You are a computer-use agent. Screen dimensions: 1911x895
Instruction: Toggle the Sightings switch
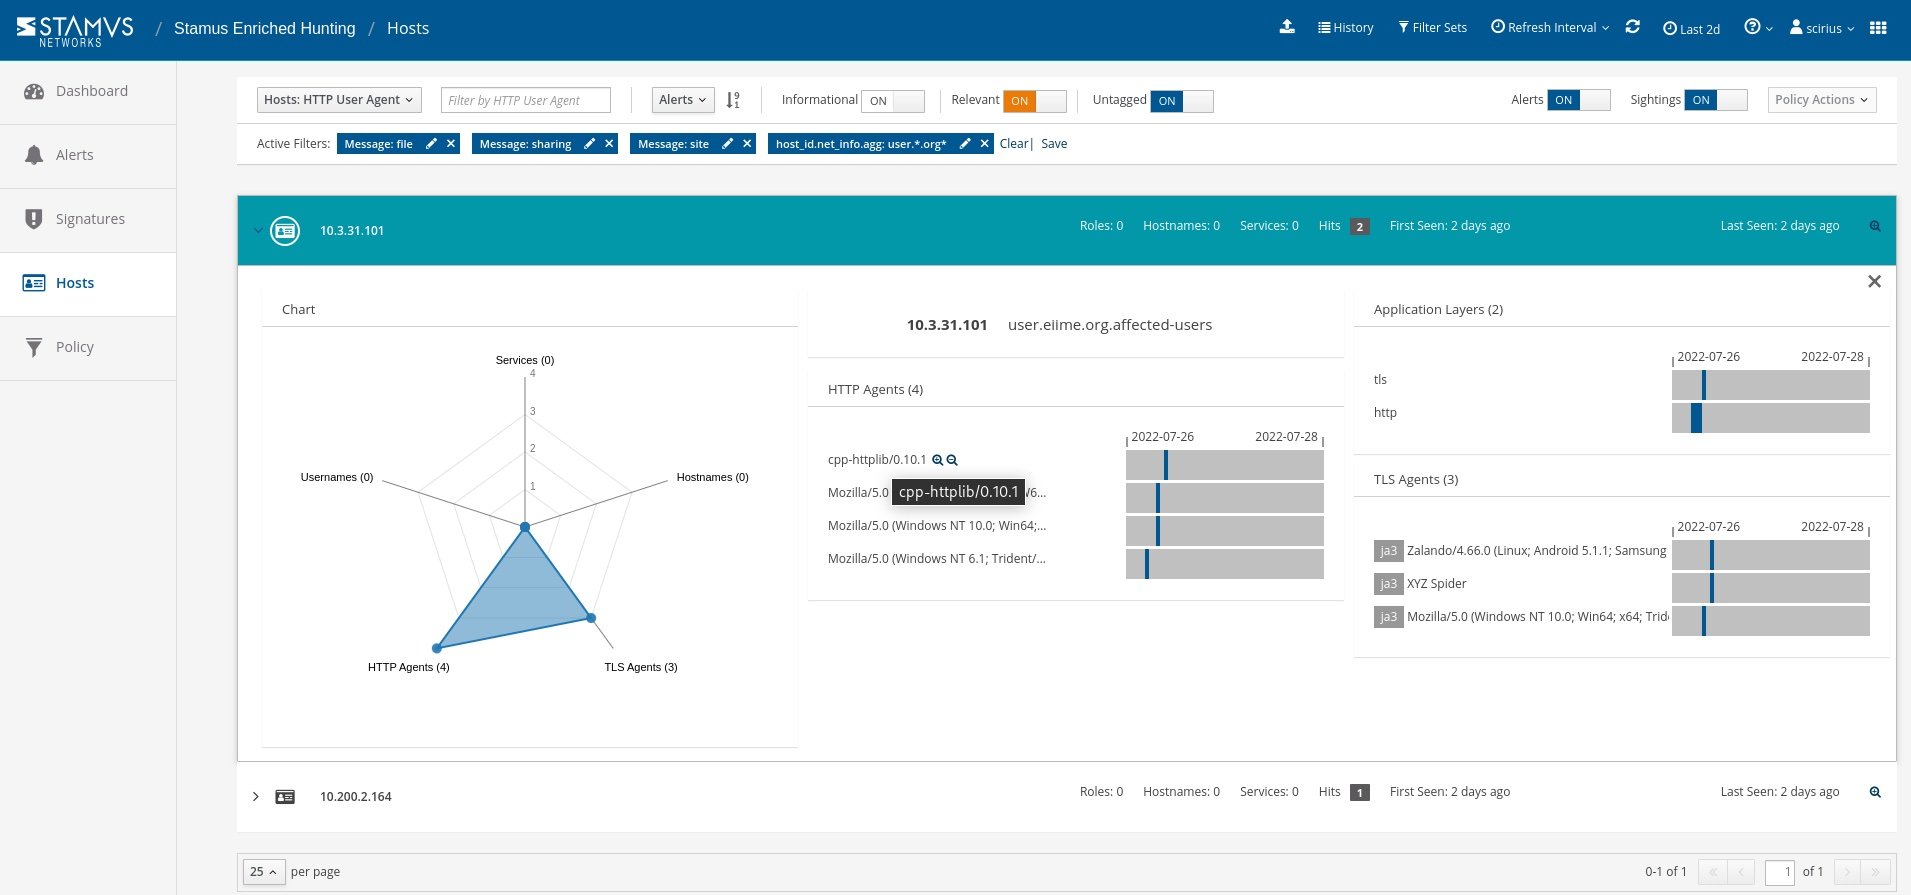pyautogui.click(x=1716, y=100)
